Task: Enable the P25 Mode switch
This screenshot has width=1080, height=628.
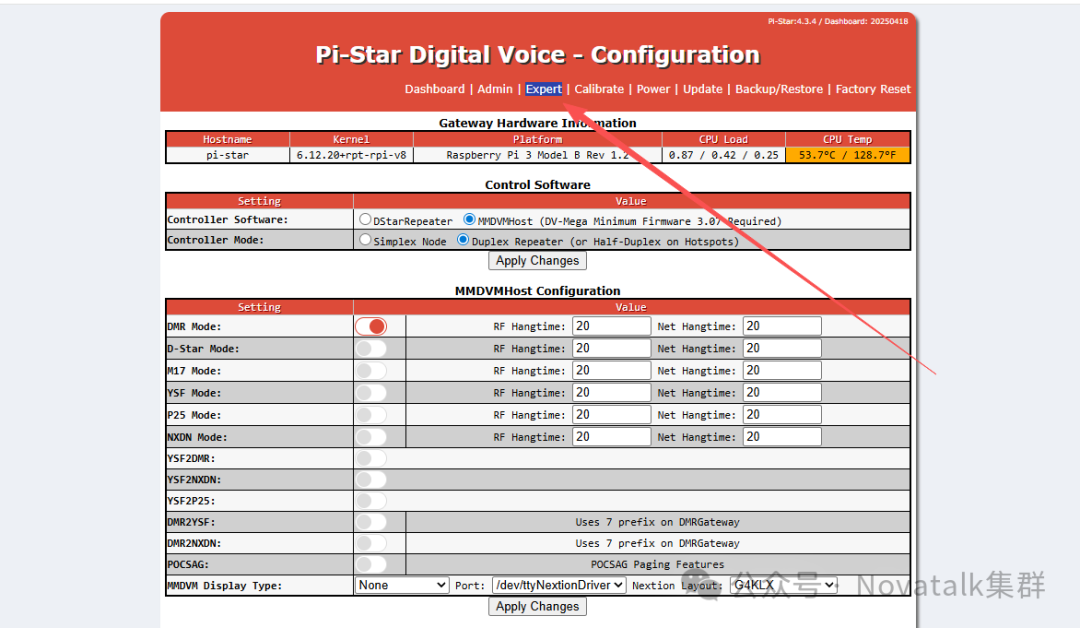Action: point(371,415)
